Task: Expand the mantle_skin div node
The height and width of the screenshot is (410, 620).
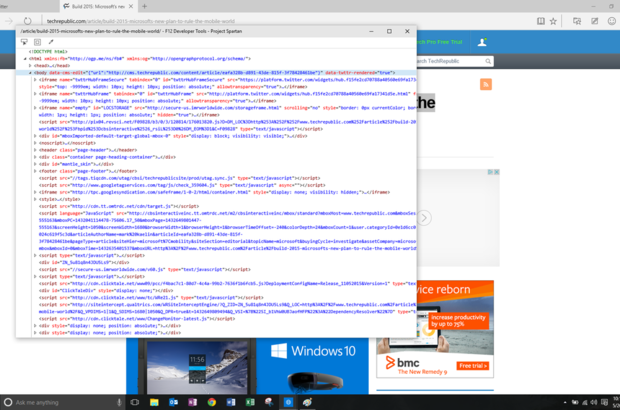Action: 35,164
